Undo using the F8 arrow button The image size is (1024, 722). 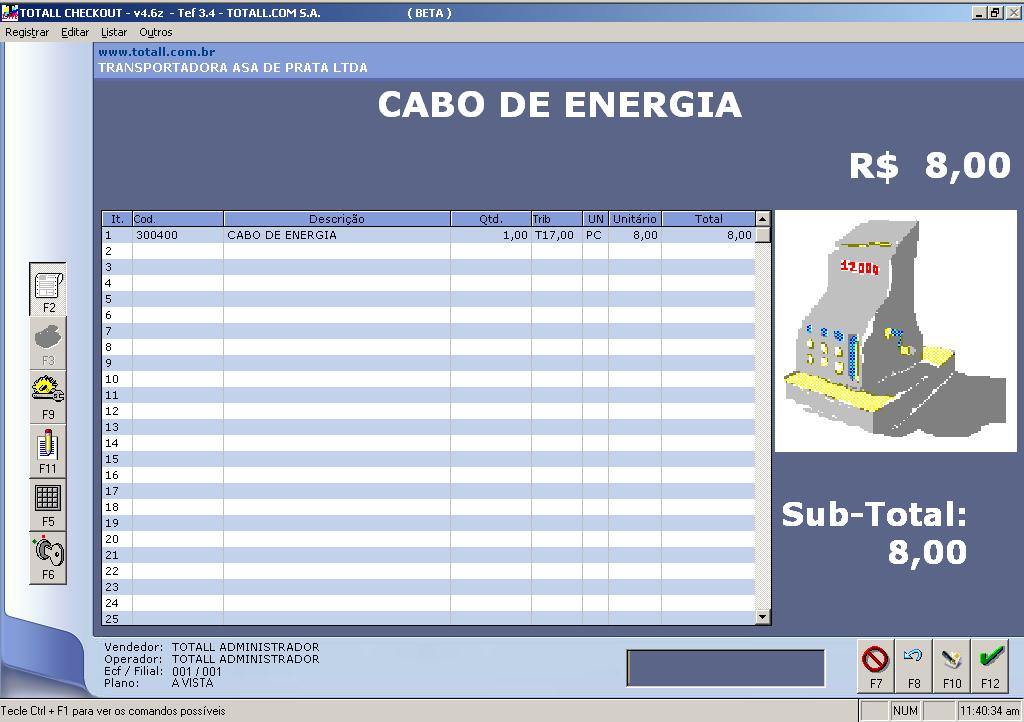pos(914,666)
